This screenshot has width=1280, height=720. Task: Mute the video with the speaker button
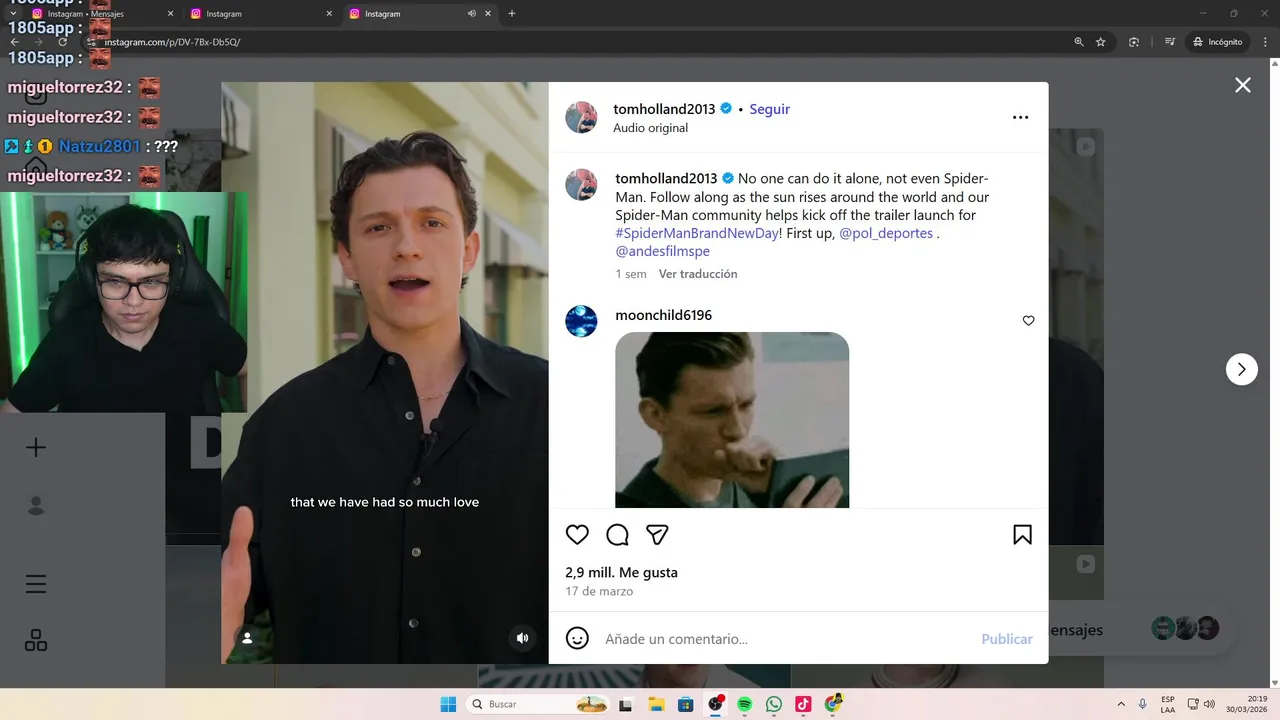pos(522,638)
